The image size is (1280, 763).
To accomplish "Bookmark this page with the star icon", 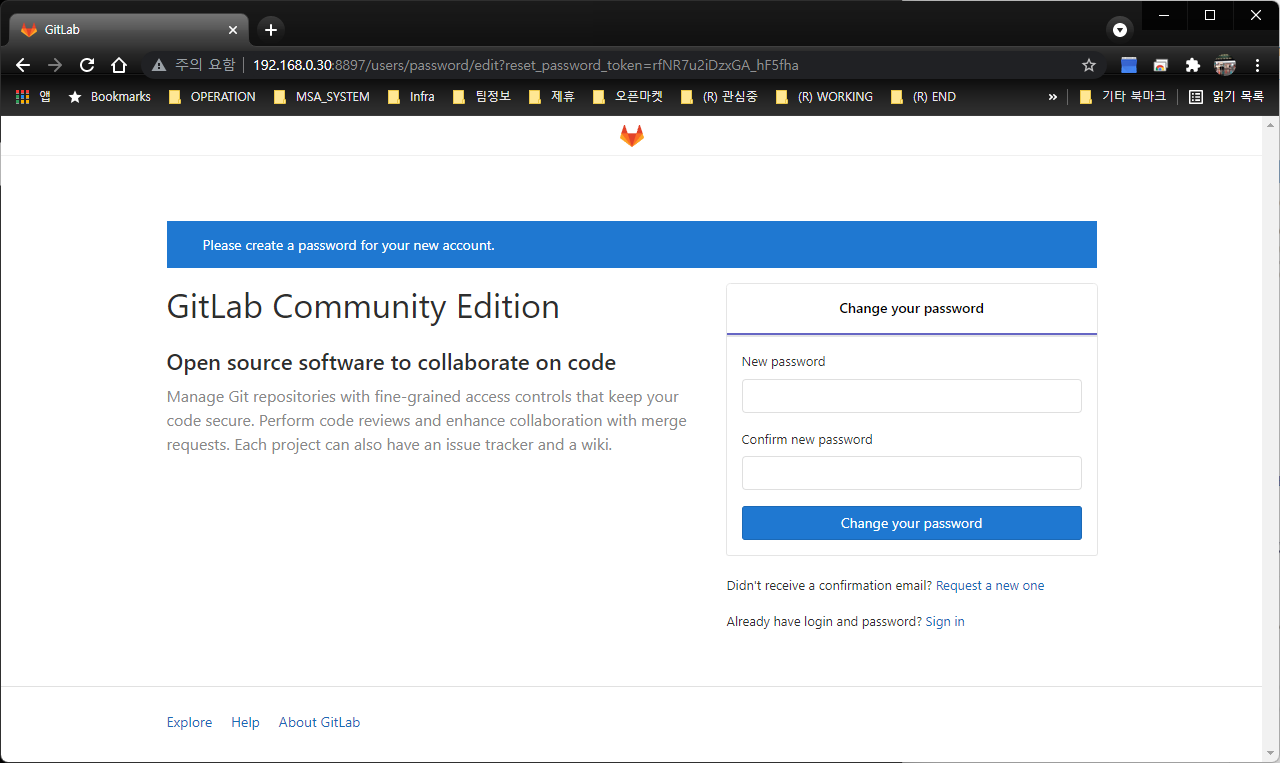I will [1089, 65].
